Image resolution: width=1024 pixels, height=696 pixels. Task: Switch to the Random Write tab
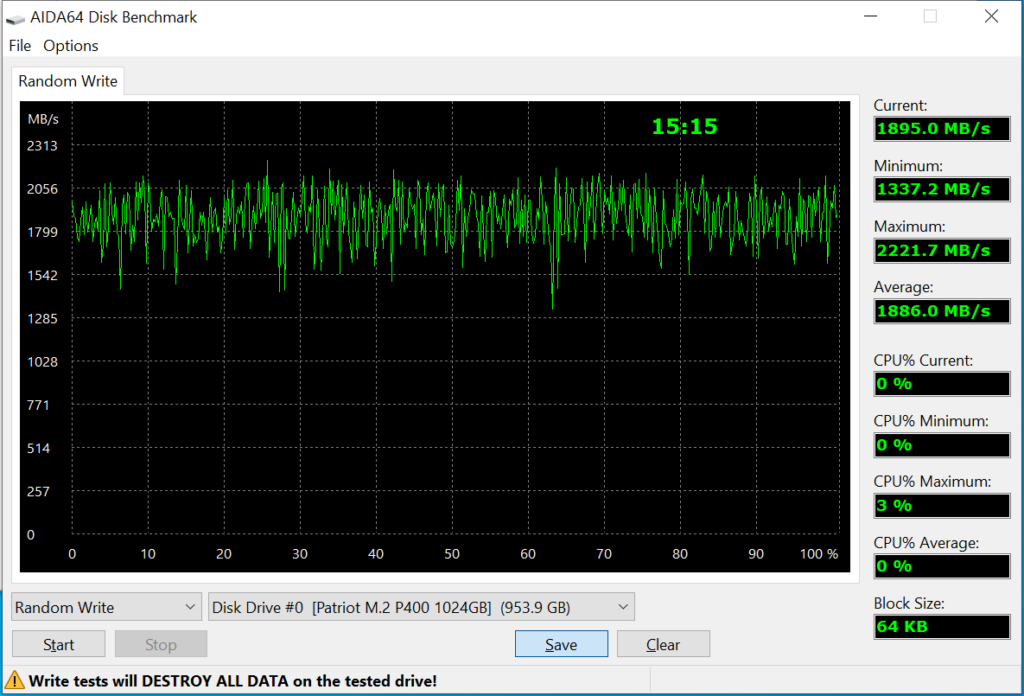(x=67, y=81)
